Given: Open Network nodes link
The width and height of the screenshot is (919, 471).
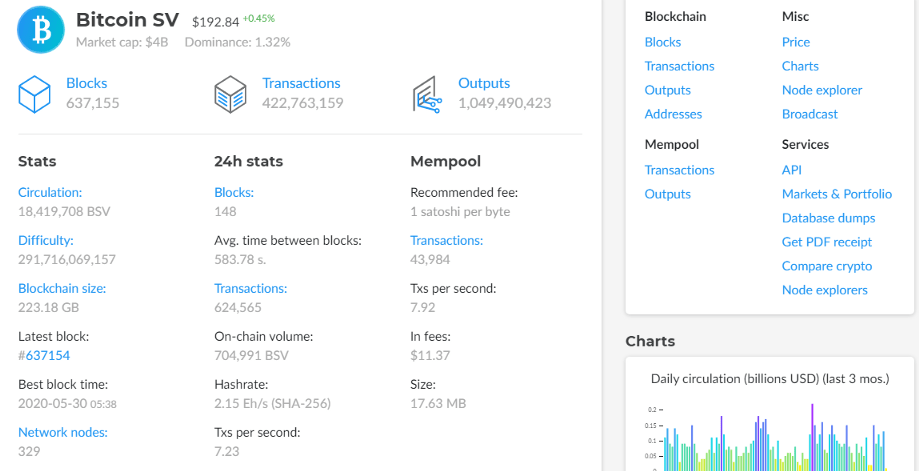Looking at the screenshot, I should coord(63,432).
